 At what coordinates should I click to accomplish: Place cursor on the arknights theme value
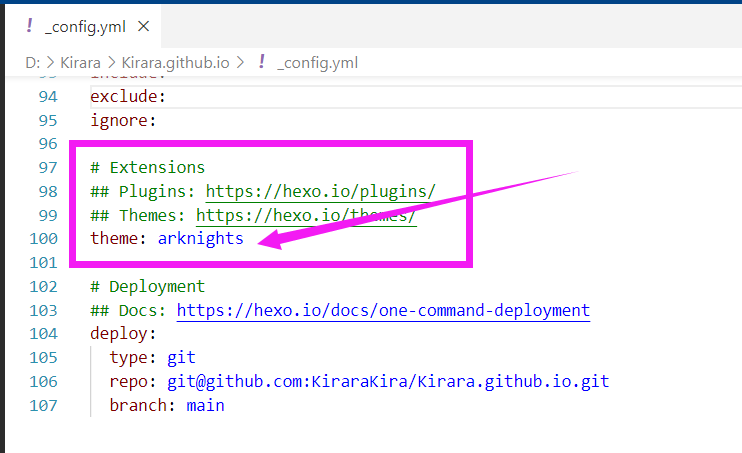click(201, 239)
